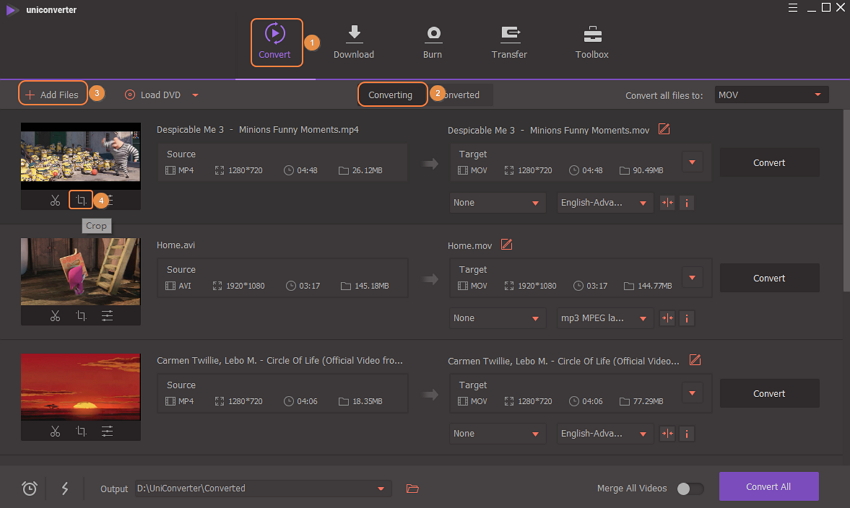The width and height of the screenshot is (850, 508).
Task: Open the Convert all files to MOV dropdown
Action: point(771,95)
